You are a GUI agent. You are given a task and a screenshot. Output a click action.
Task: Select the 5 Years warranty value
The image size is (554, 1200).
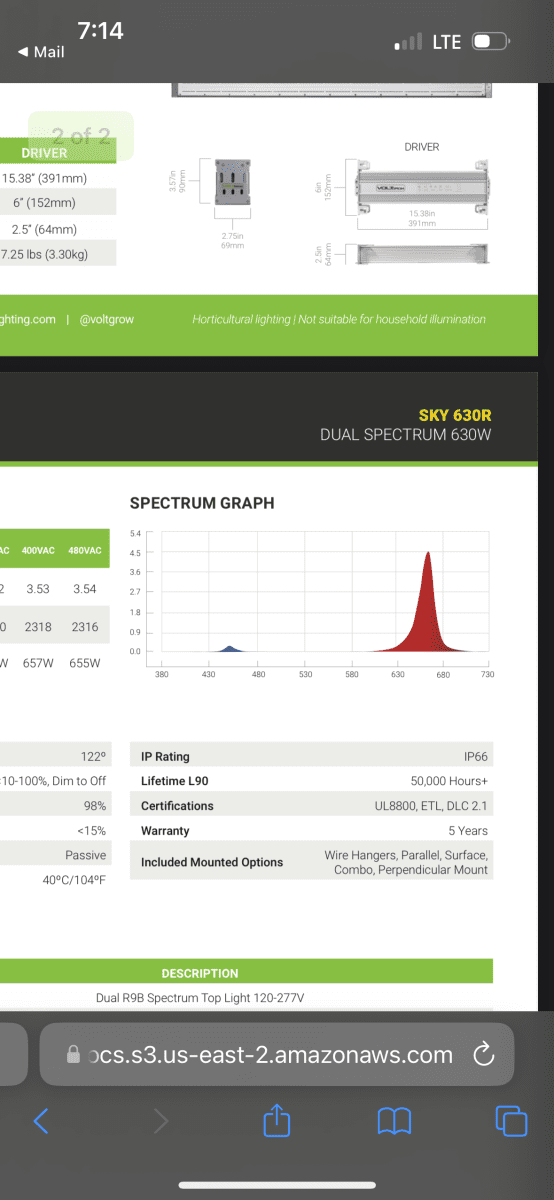coord(469,831)
